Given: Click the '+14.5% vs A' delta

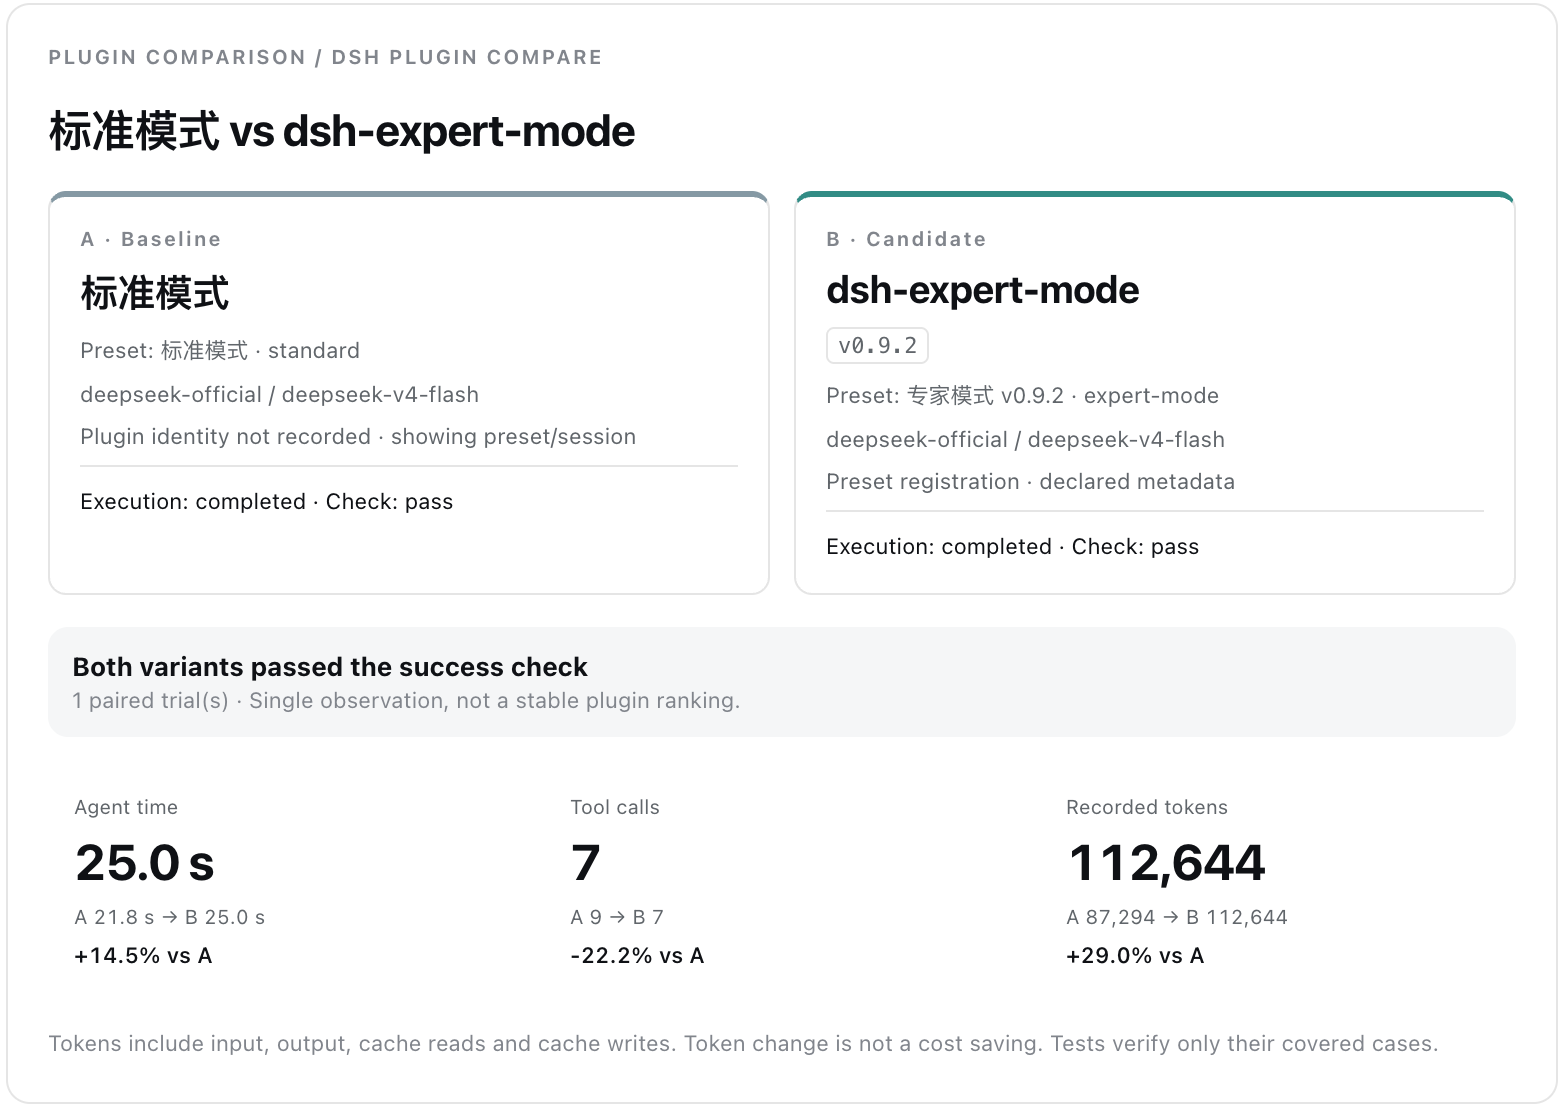Looking at the screenshot, I should [x=143, y=956].
